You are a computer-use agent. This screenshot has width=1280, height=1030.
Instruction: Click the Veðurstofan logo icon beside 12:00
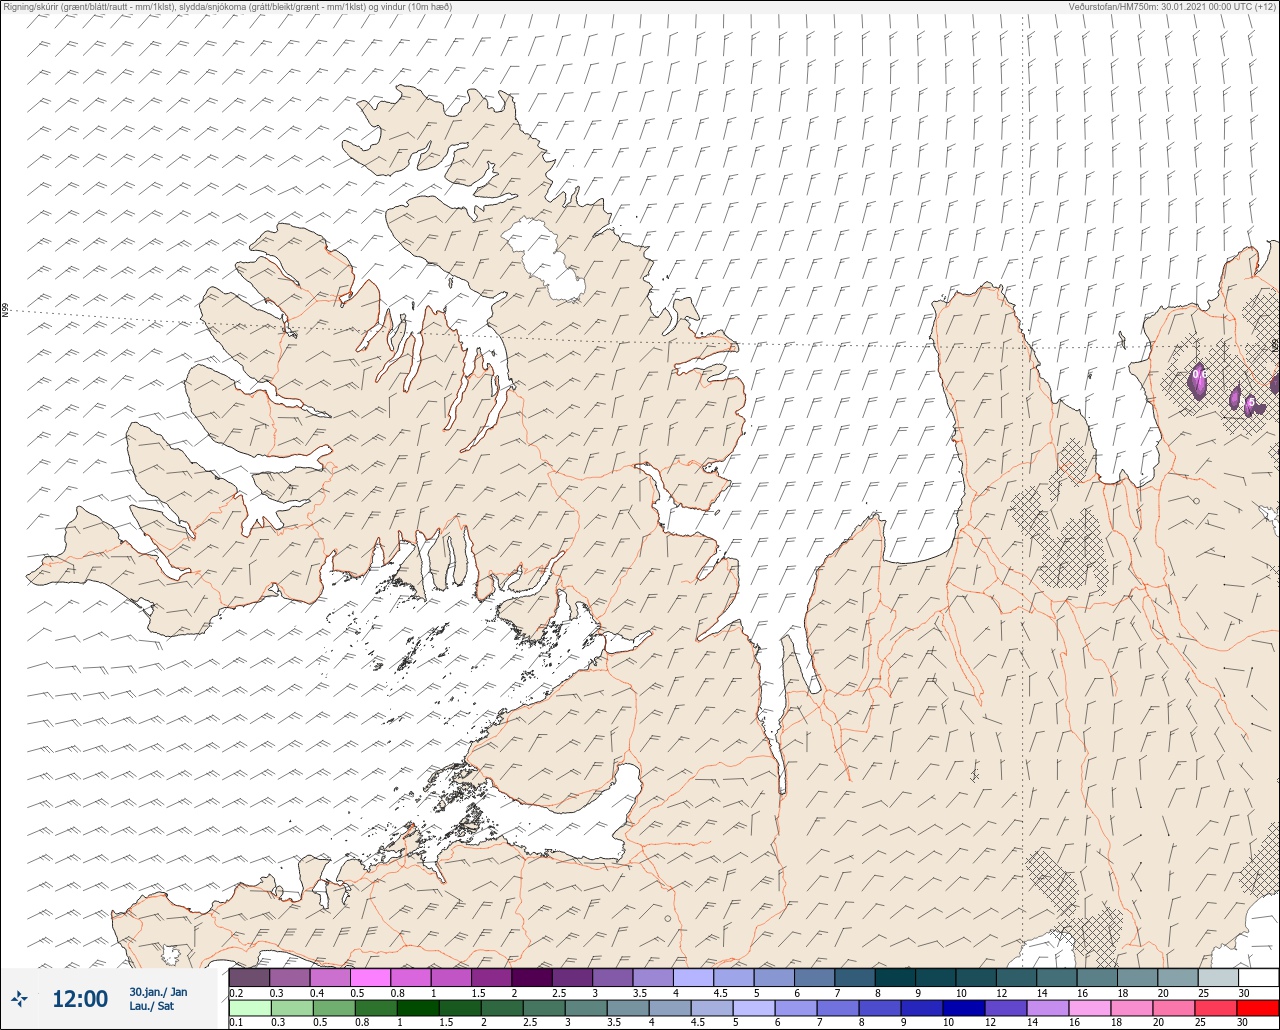20,998
